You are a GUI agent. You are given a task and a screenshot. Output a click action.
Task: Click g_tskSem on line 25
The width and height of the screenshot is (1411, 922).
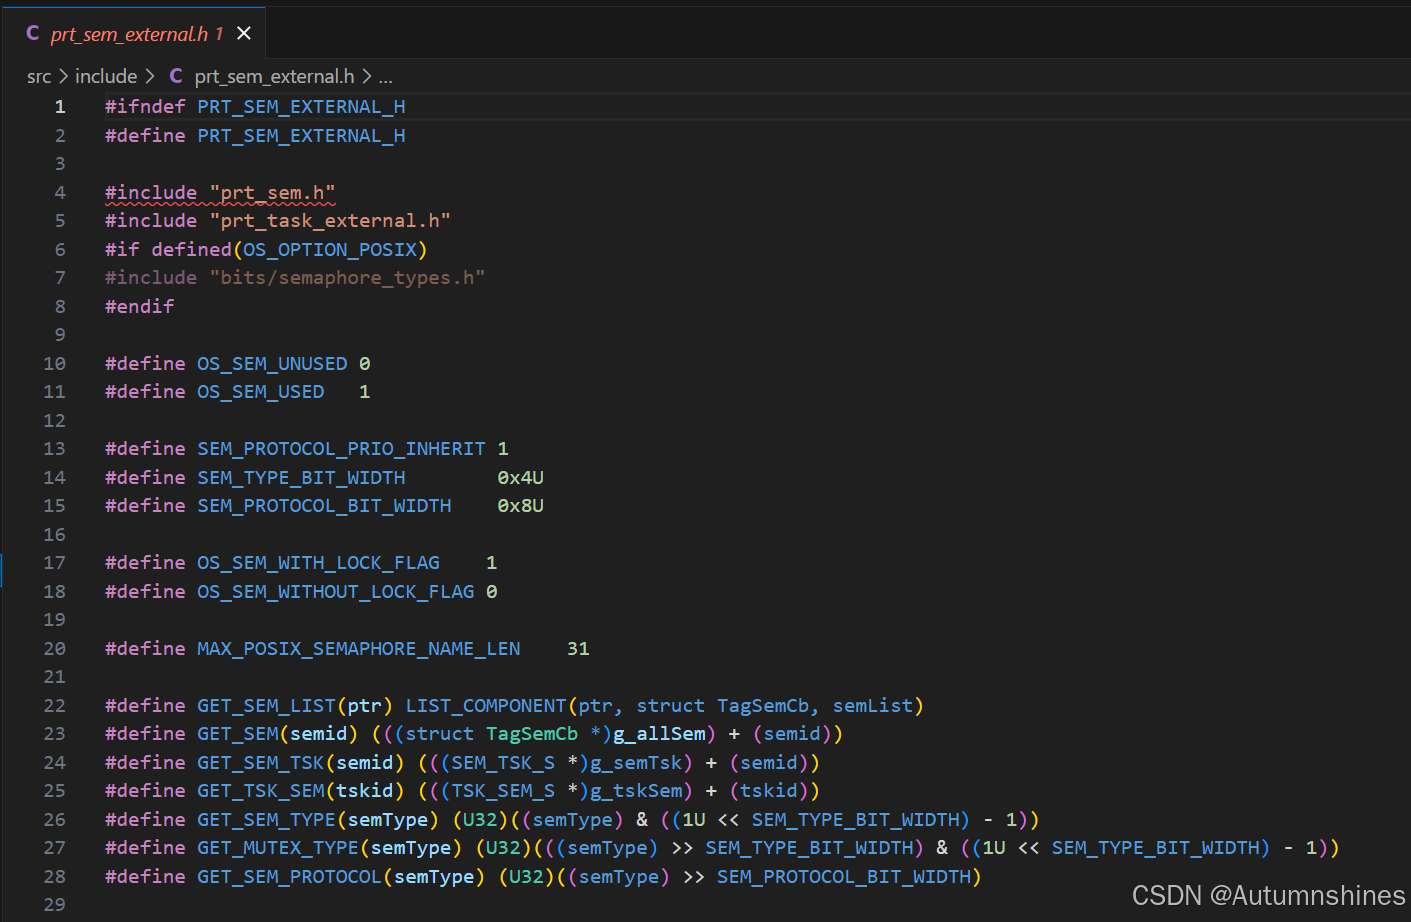tap(637, 791)
